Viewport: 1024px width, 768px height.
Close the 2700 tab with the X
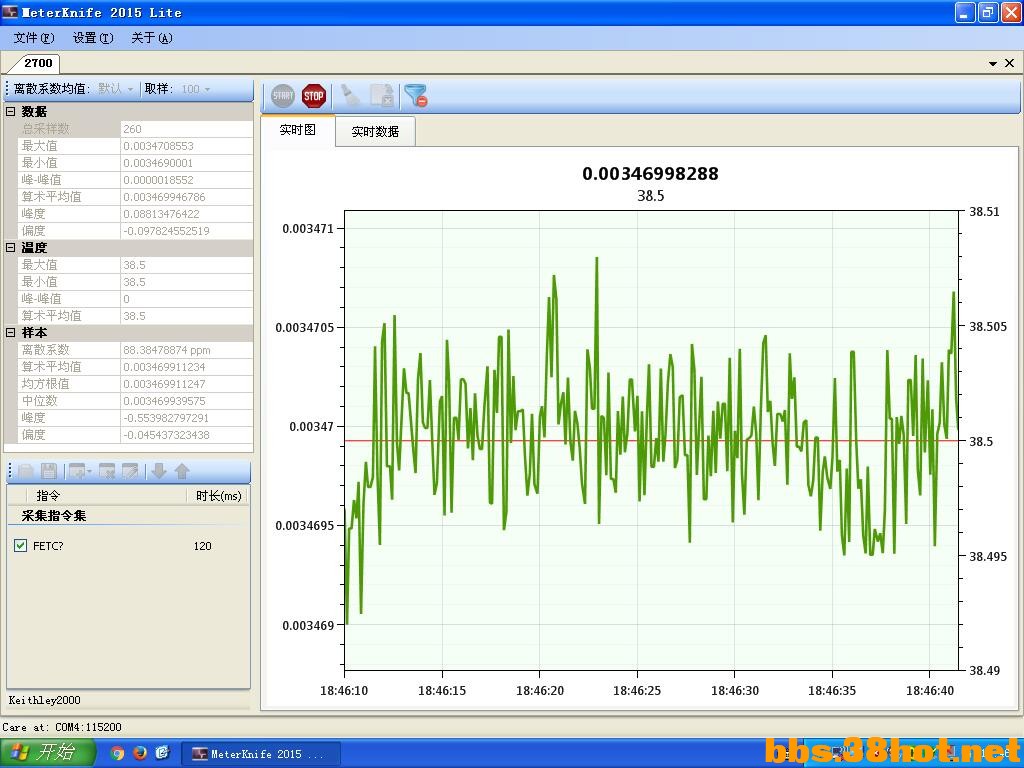tap(1009, 63)
